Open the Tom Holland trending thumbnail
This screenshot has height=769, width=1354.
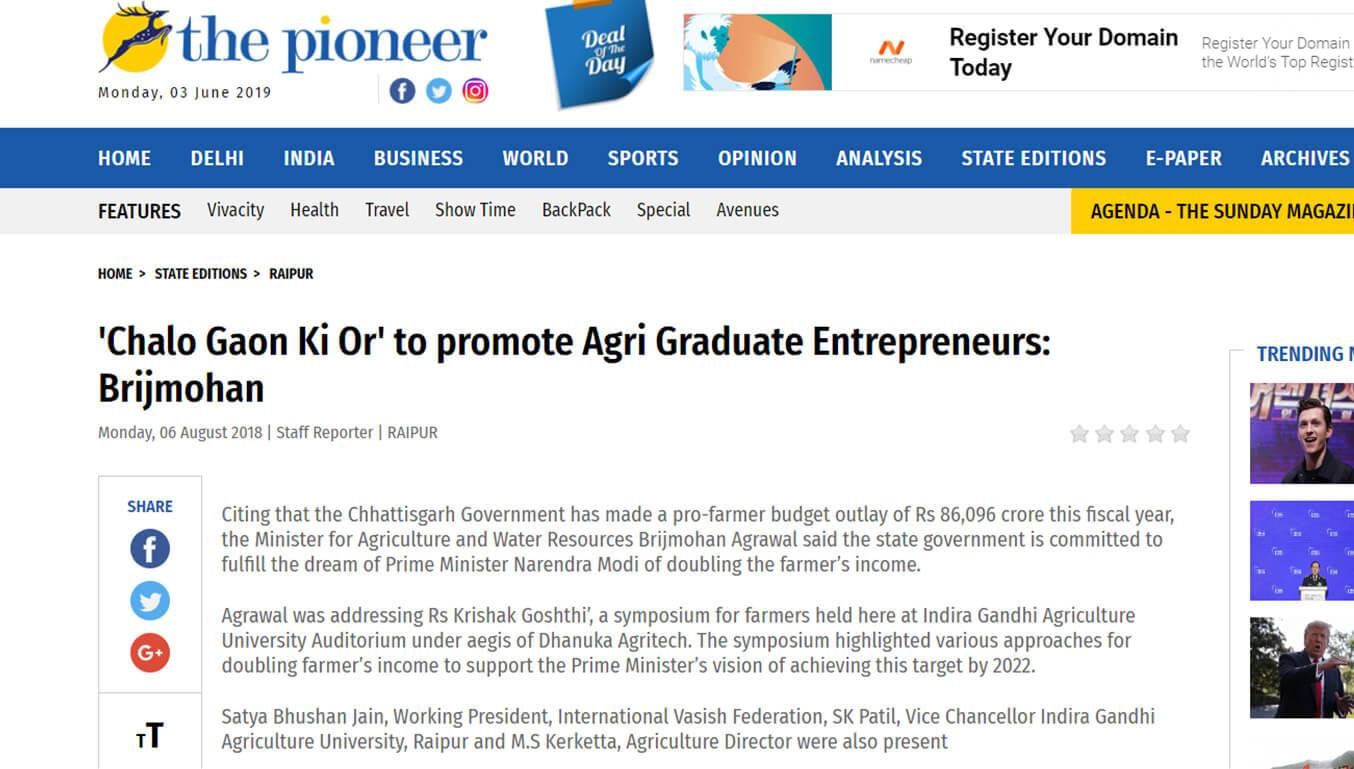pos(1302,433)
